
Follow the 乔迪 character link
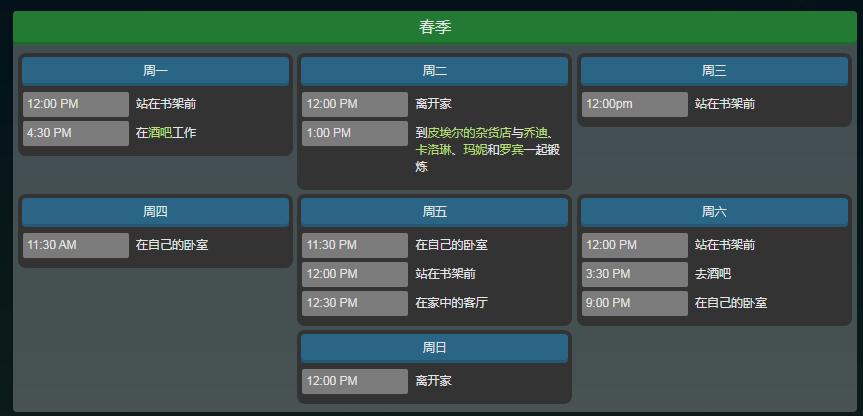536,133
